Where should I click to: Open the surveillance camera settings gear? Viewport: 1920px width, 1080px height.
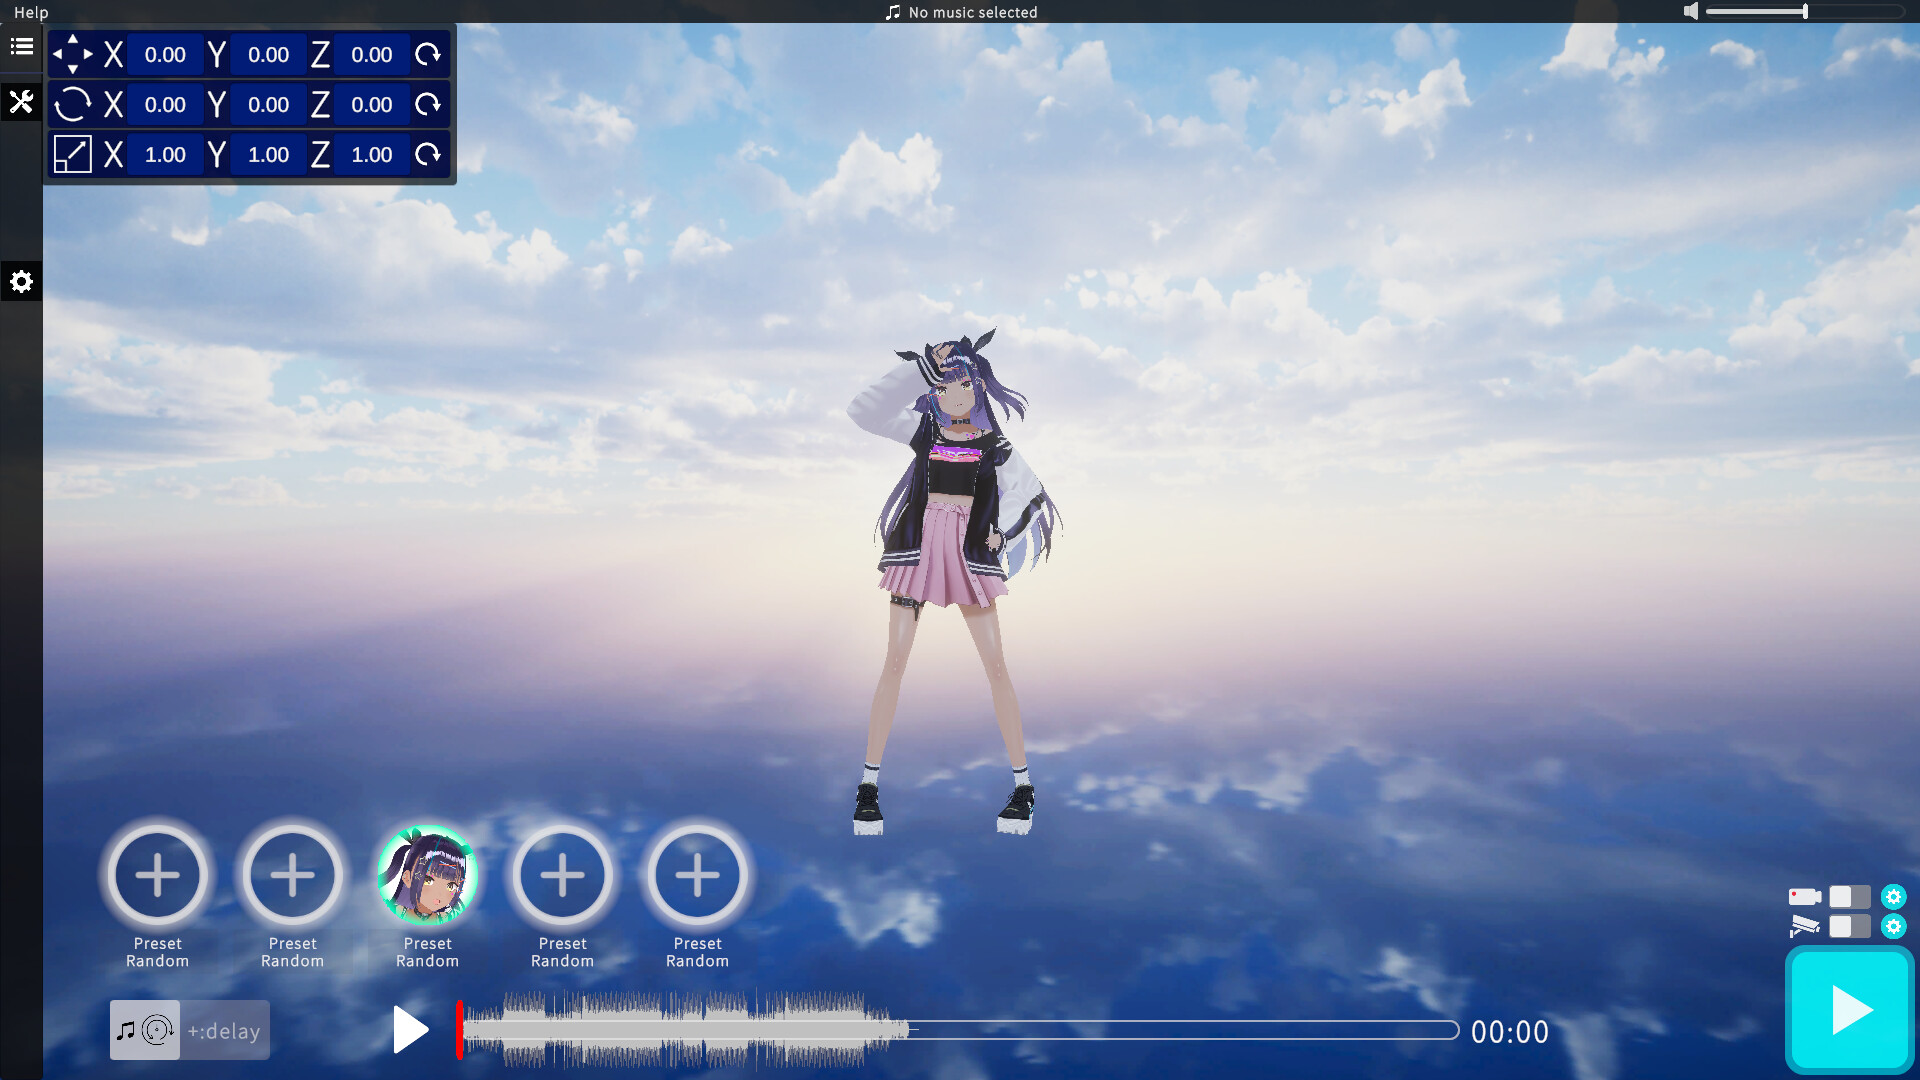pyautogui.click(x=1893, y=927)
